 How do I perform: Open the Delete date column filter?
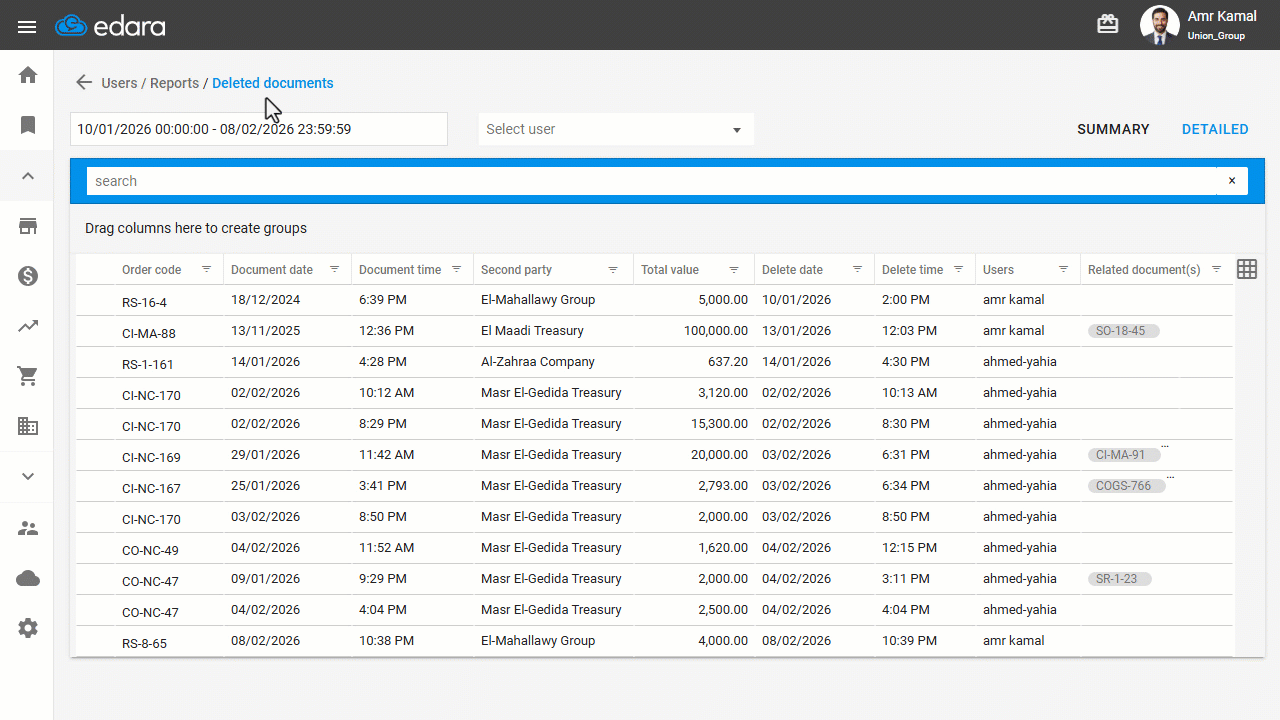click(x=857, y=269)
